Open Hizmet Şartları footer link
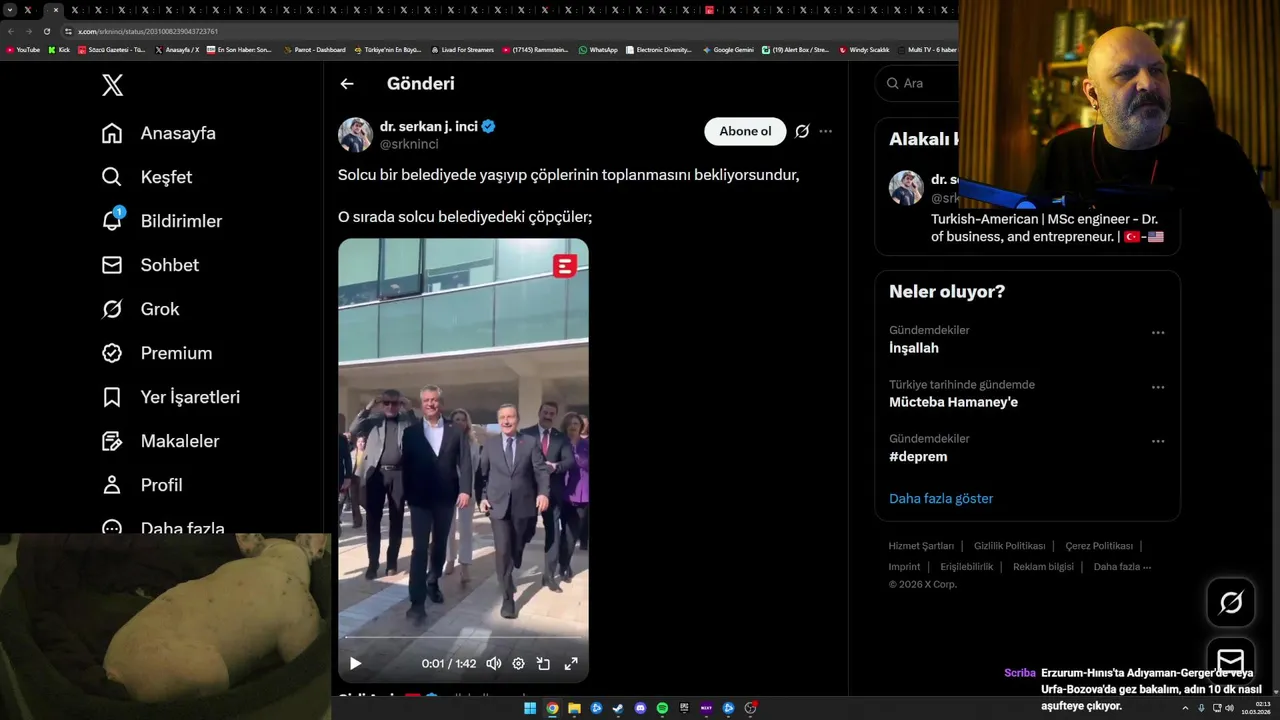 pyautogui.click(x=921, y=546)
